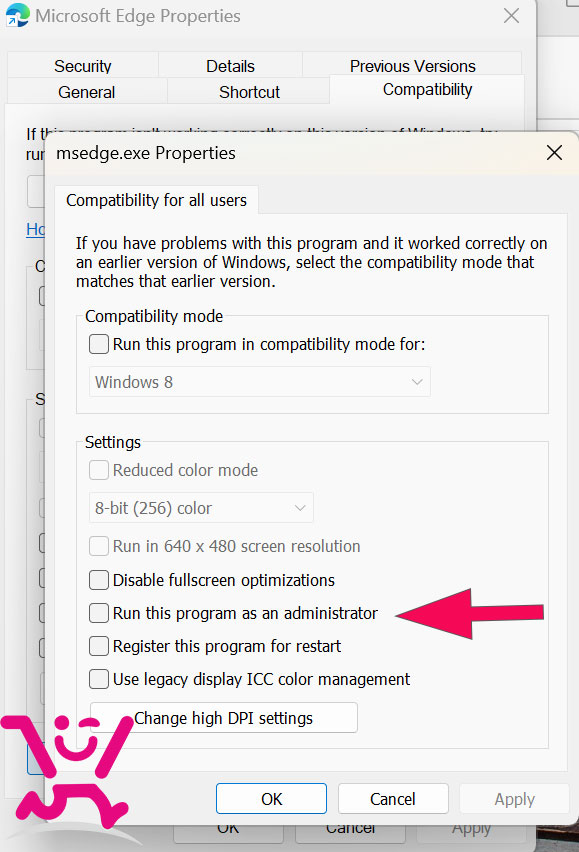
Task: Open the Windows 8 compatibility dropdown
Action: [x=260, y=382]
